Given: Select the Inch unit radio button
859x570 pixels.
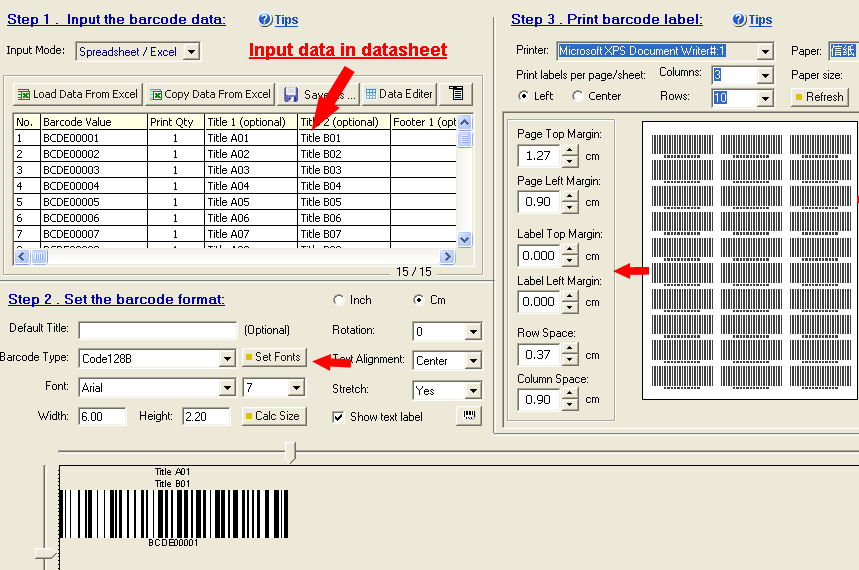Looking at the screenshot, I should click(339, 300).
